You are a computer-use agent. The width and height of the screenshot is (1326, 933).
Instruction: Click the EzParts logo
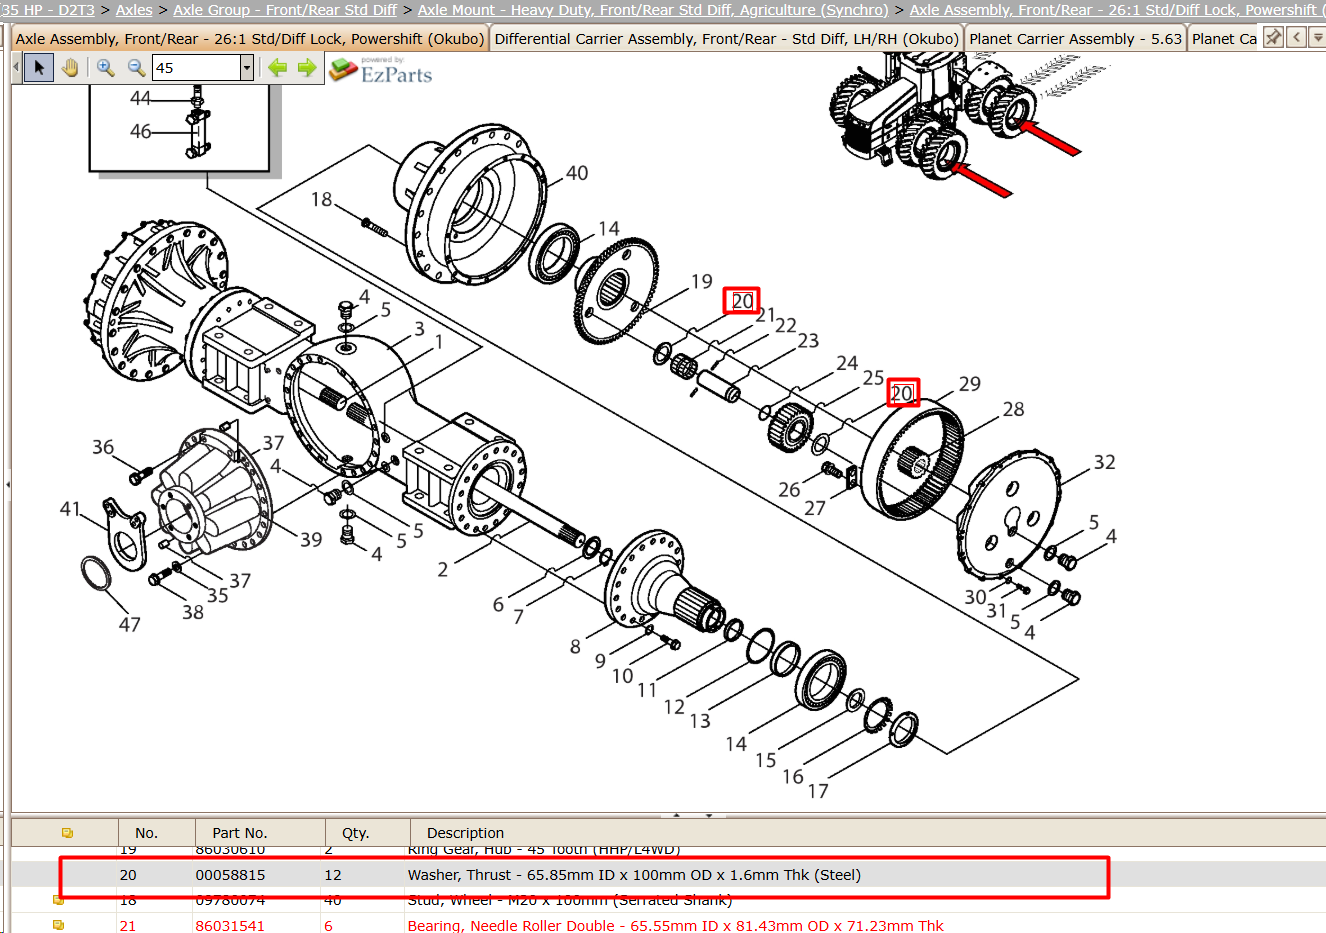pyautogui.click(x=381, y=70)
